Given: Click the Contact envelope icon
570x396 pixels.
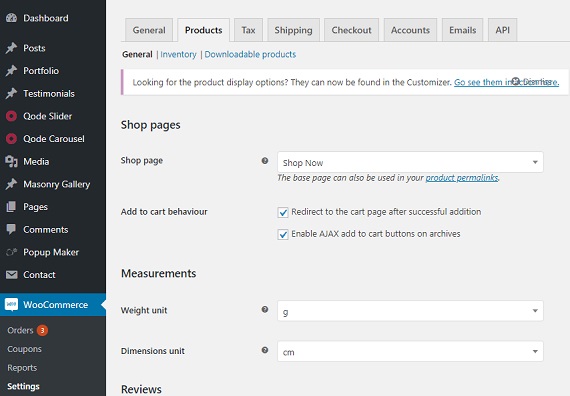Looking at the screenshot, I should click(x=11, y=275).
